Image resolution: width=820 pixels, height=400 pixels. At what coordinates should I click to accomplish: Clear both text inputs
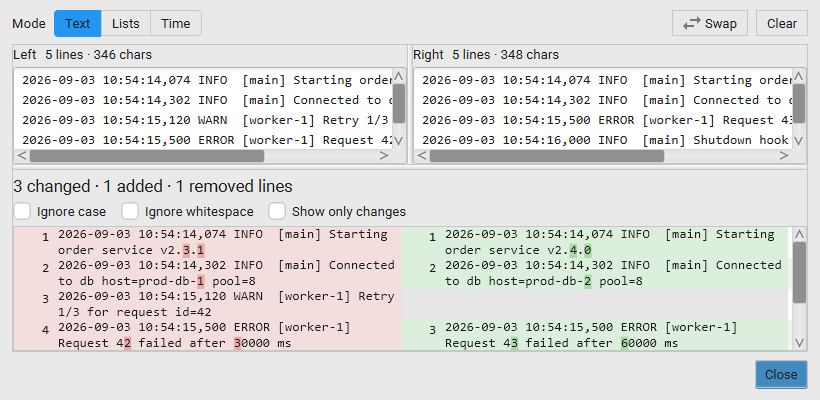(x=782, y=24)
